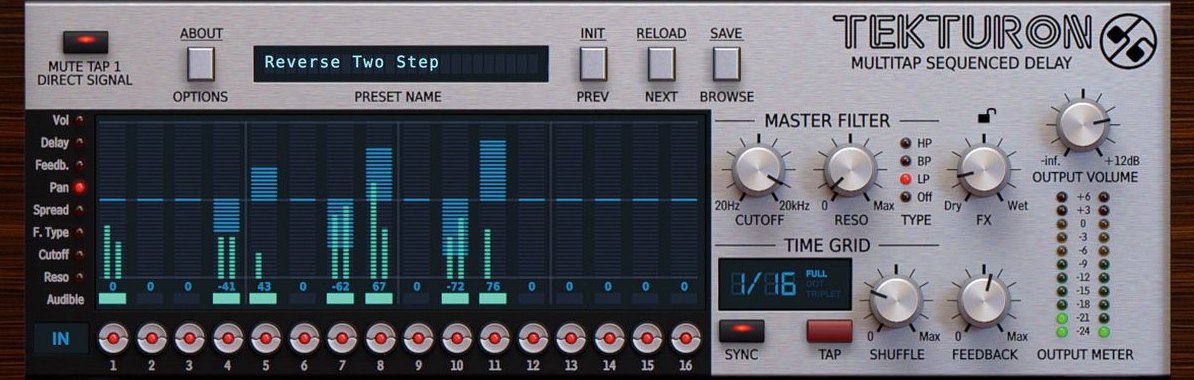Toggle tap 9 step button
1194x380 pixels.
click(418, 338)
